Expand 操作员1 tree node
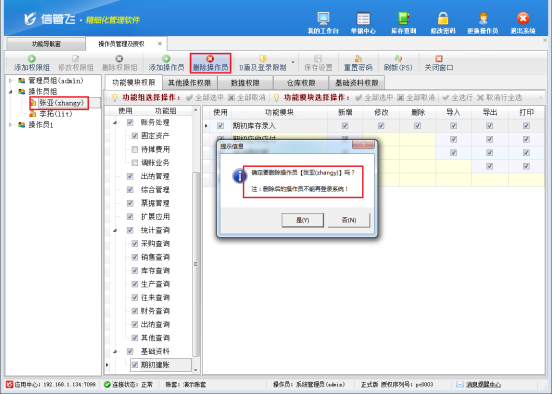The height and width of the screenshot is (394, 553). (x=11, y=125)
